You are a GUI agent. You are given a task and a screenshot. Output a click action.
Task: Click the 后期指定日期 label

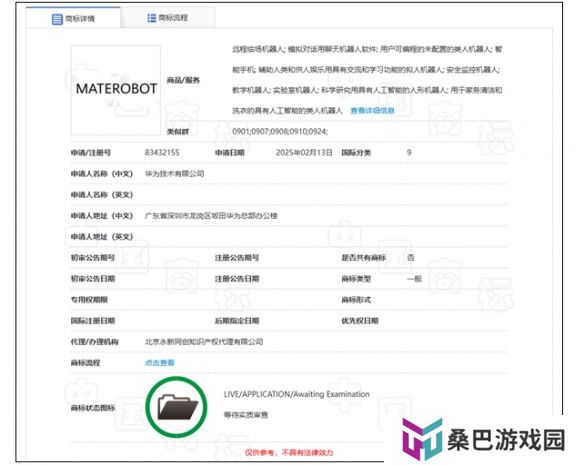click(x=237, y=321)
